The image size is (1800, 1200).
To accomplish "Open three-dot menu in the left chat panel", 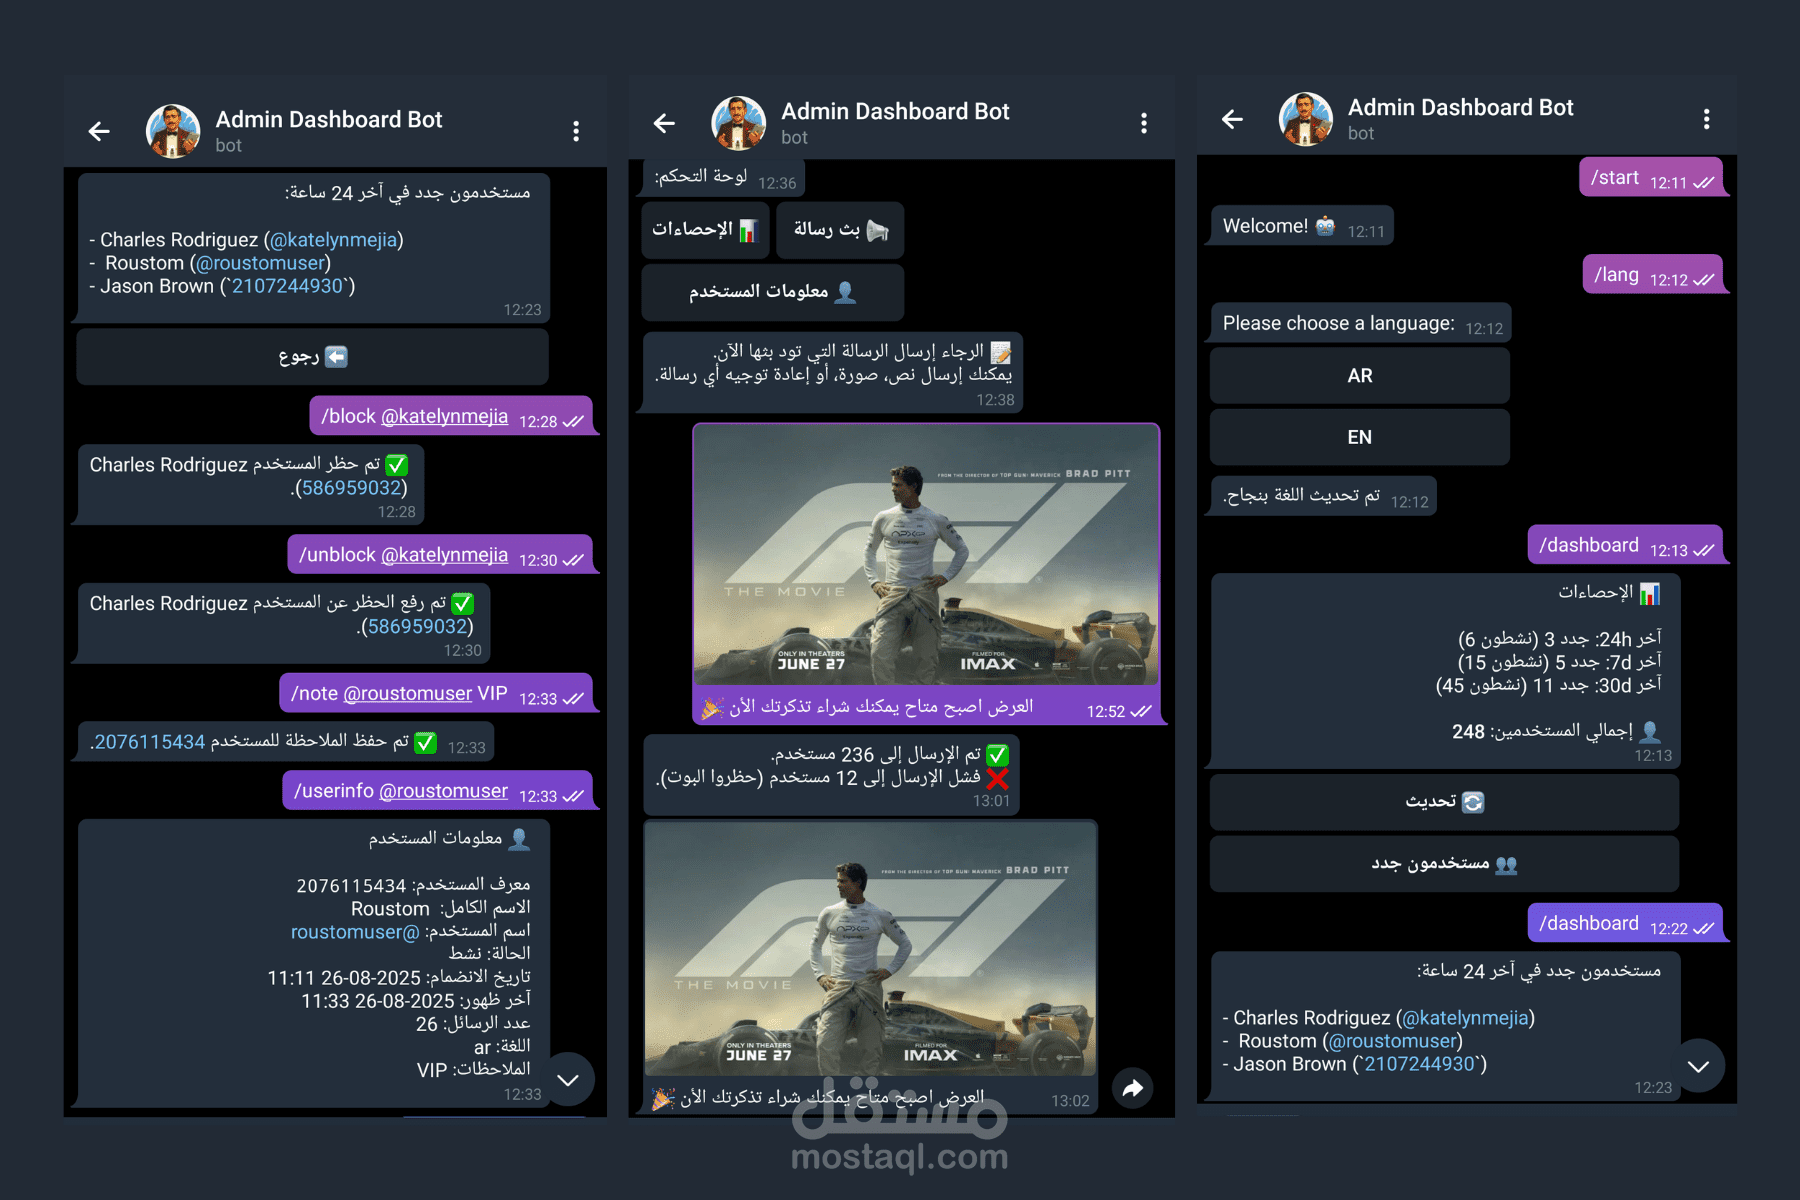I will coord(576,131).
